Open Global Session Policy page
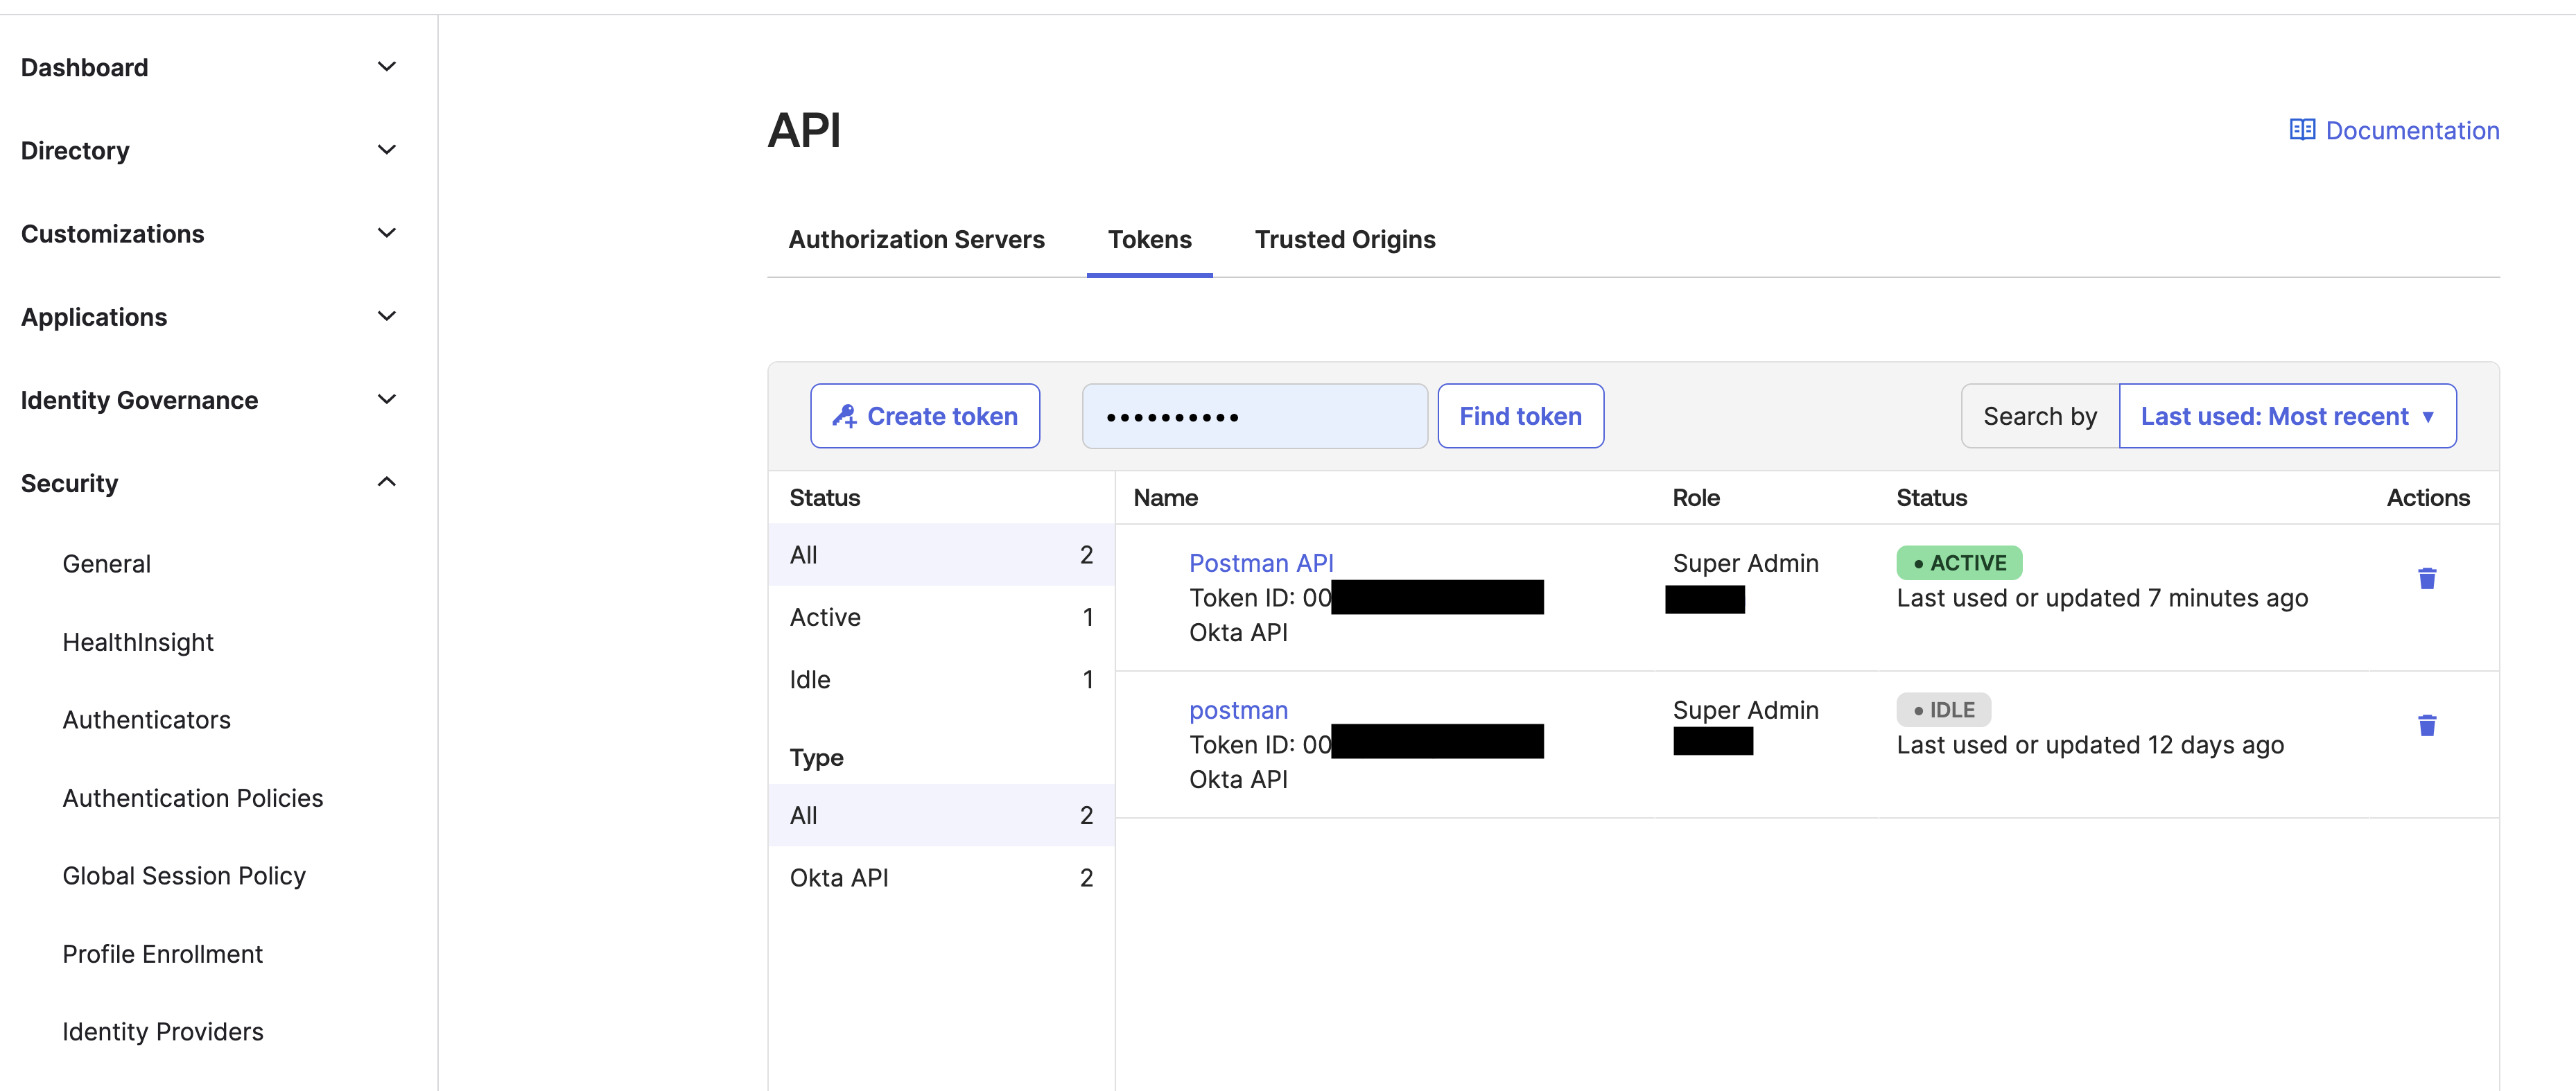Viewport: 2576px width, 1091px height. 184,876
